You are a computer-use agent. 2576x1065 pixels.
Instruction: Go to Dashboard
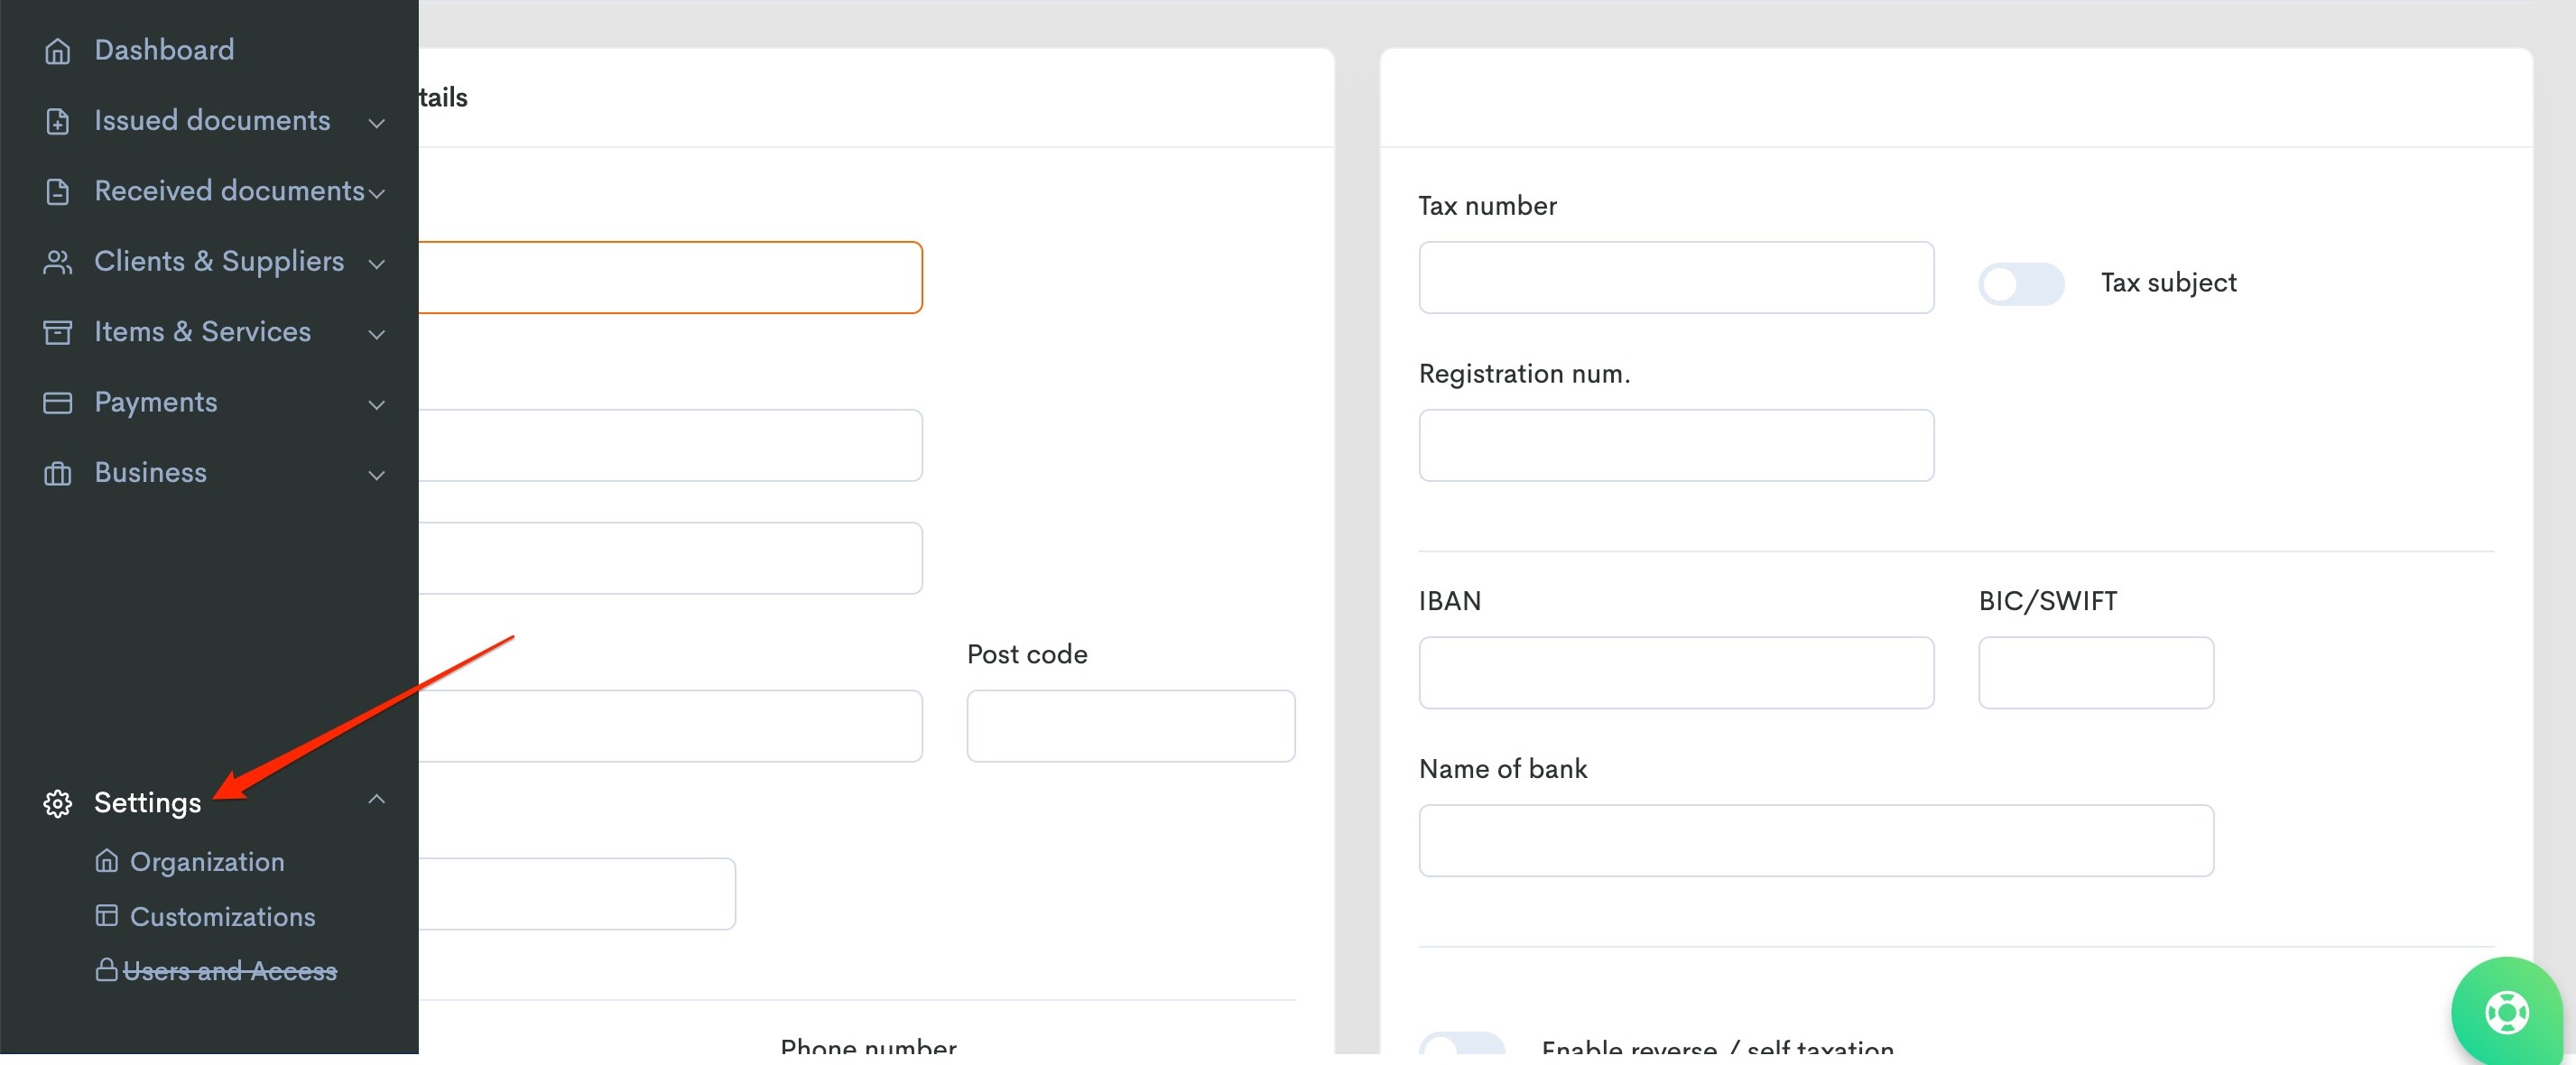coord(164,50)
